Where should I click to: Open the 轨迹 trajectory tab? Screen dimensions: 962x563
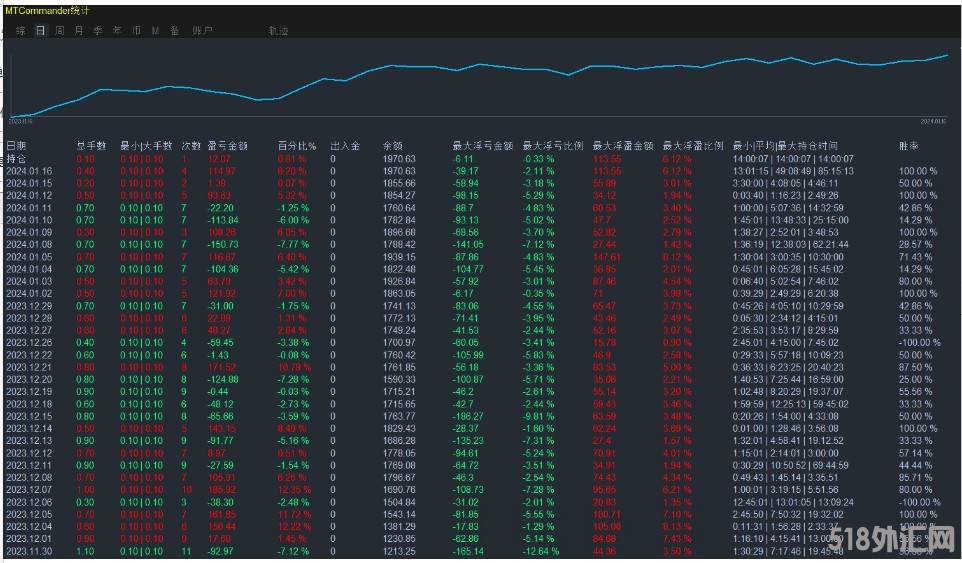pyautogui.click(x=278, y=30)
